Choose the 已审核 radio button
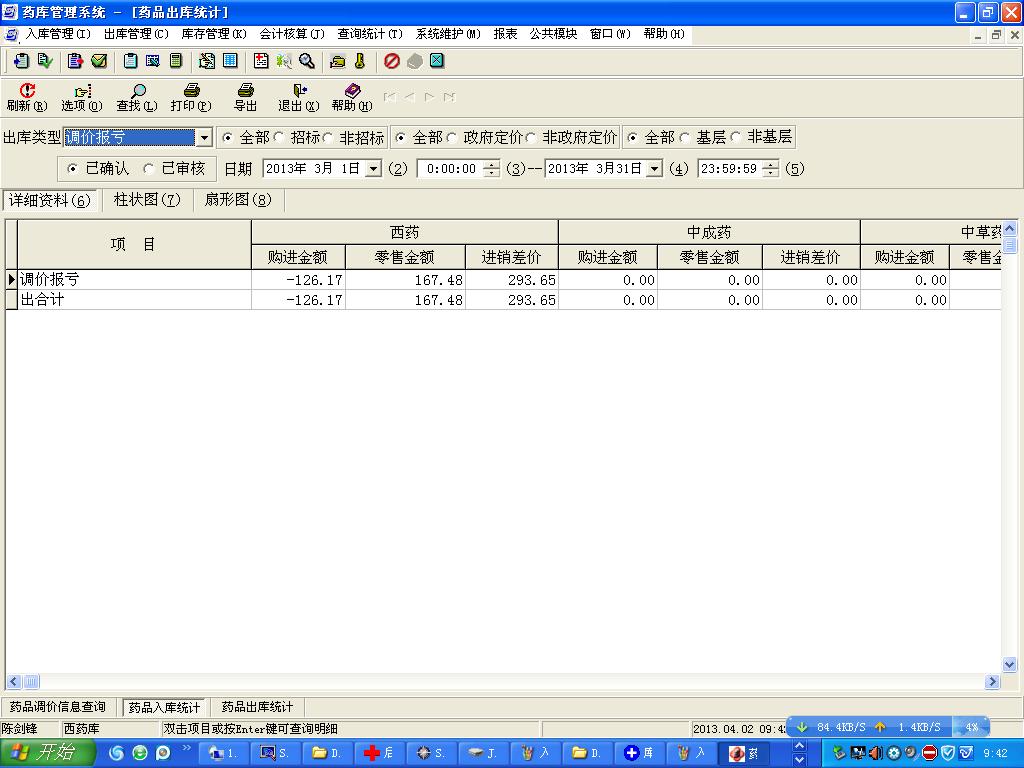1024x768 pixels. [149, 169]
